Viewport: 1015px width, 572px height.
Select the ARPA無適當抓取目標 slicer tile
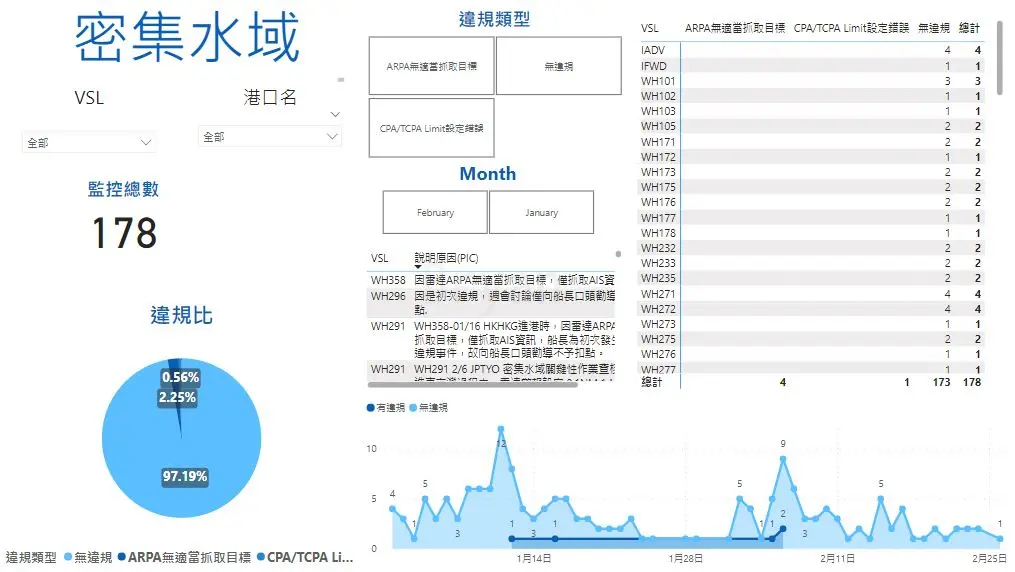(x=432, y=66)
